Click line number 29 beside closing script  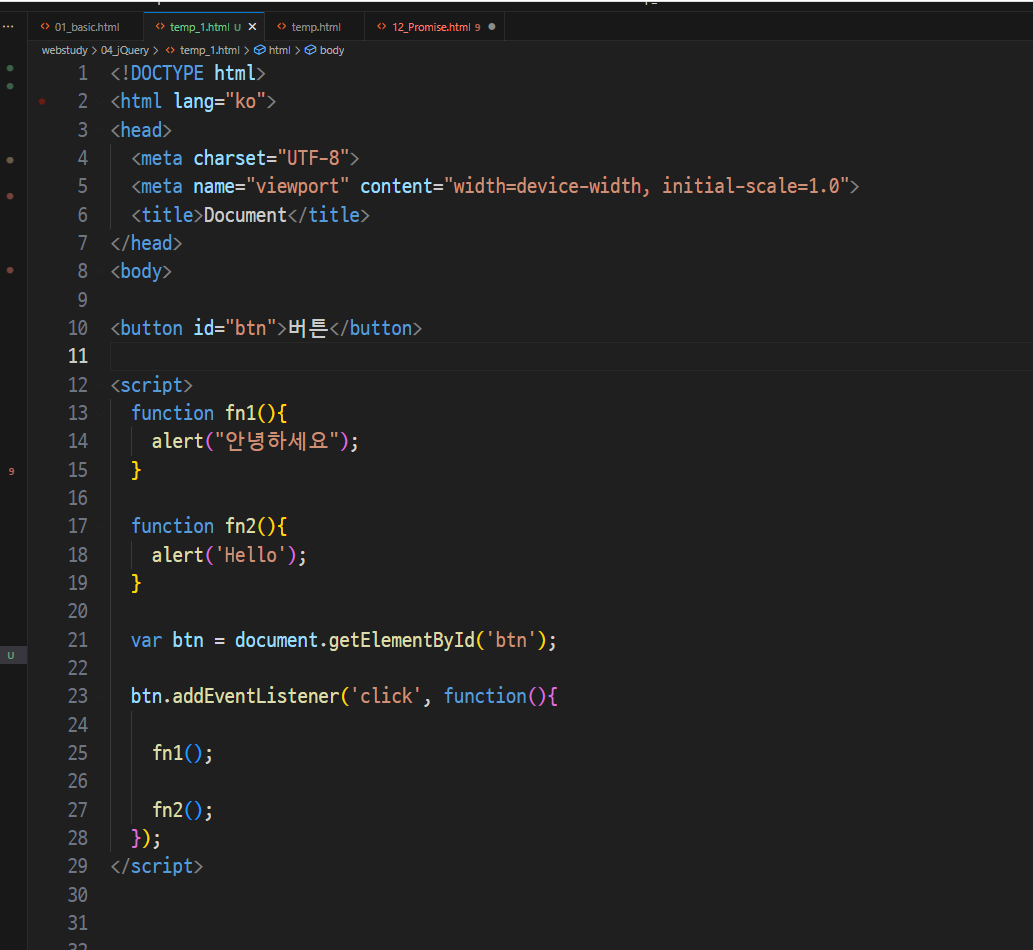(78, 866)
